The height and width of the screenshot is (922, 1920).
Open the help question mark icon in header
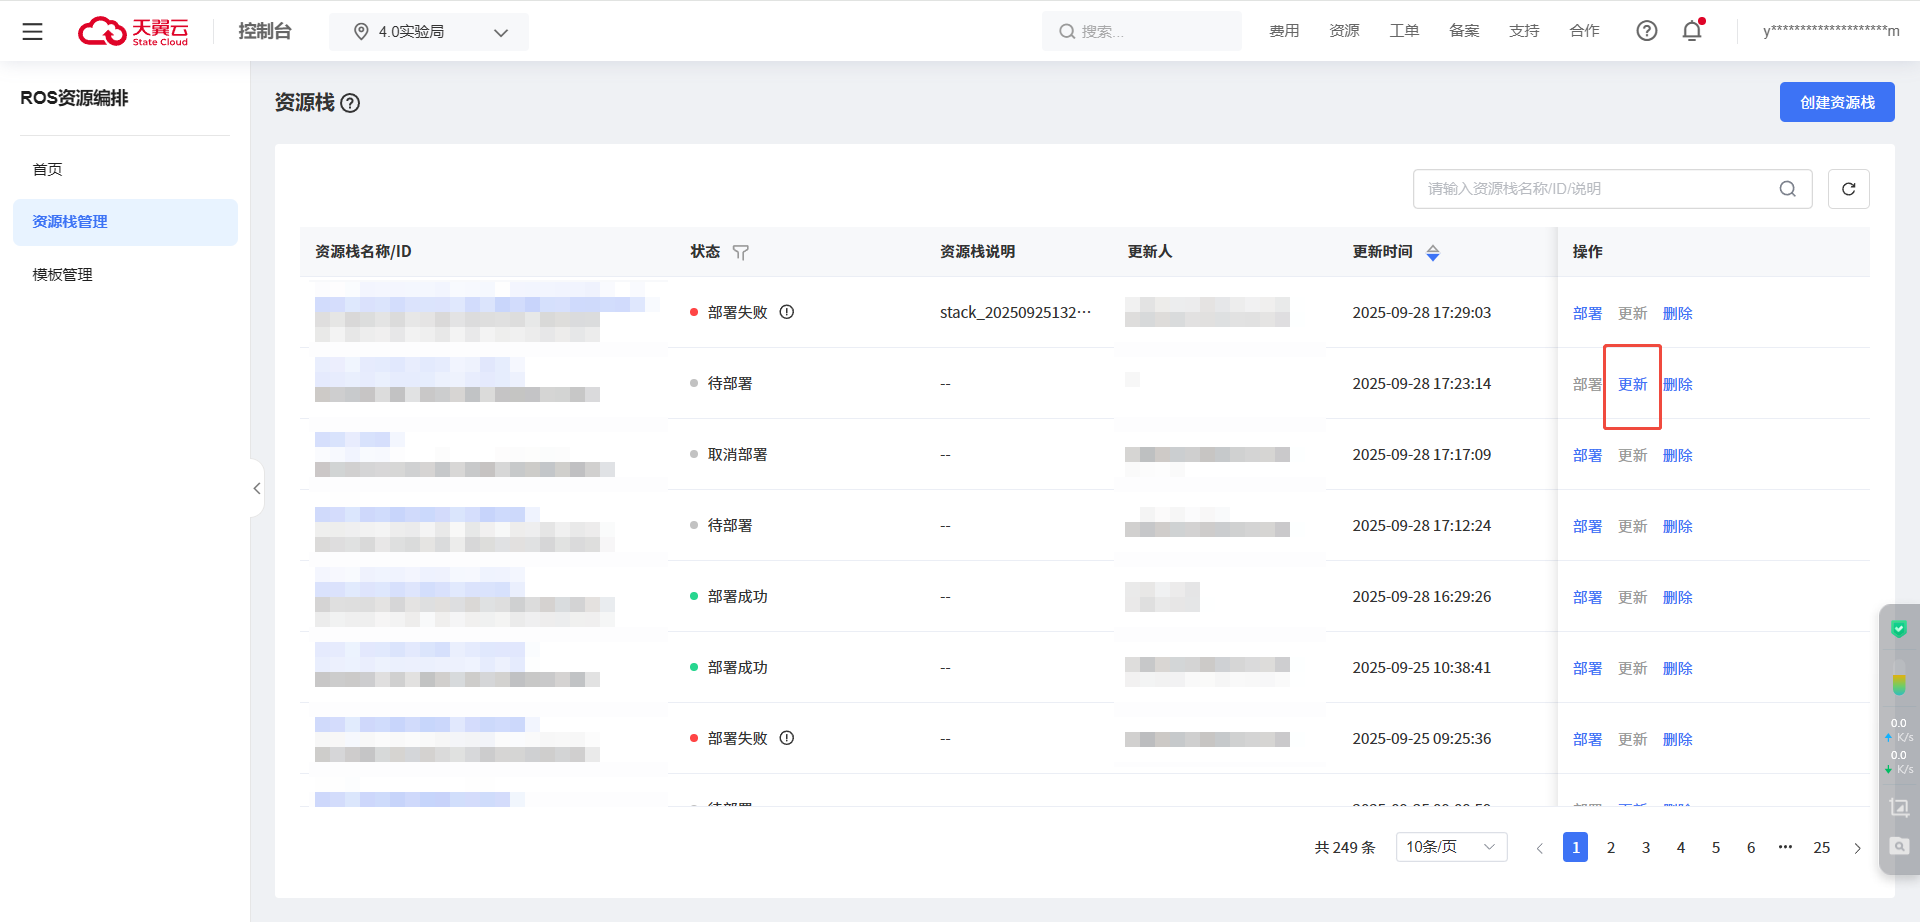1646,31
